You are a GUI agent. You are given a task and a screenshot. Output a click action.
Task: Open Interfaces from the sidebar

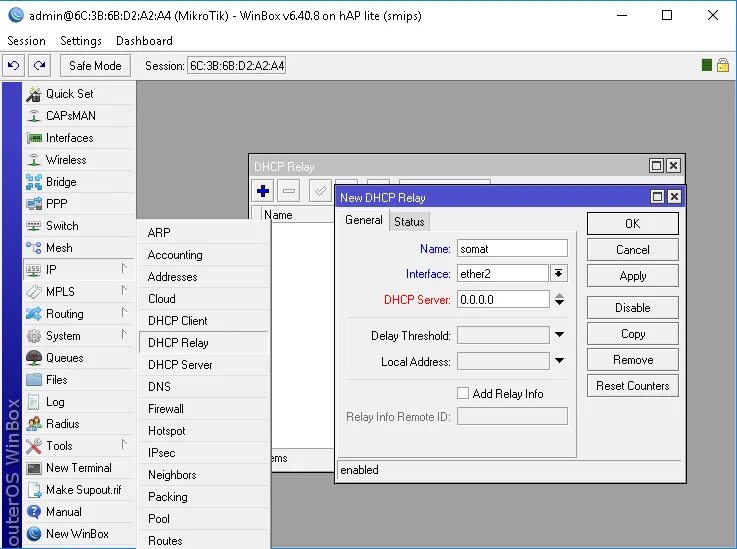point(79,138)
